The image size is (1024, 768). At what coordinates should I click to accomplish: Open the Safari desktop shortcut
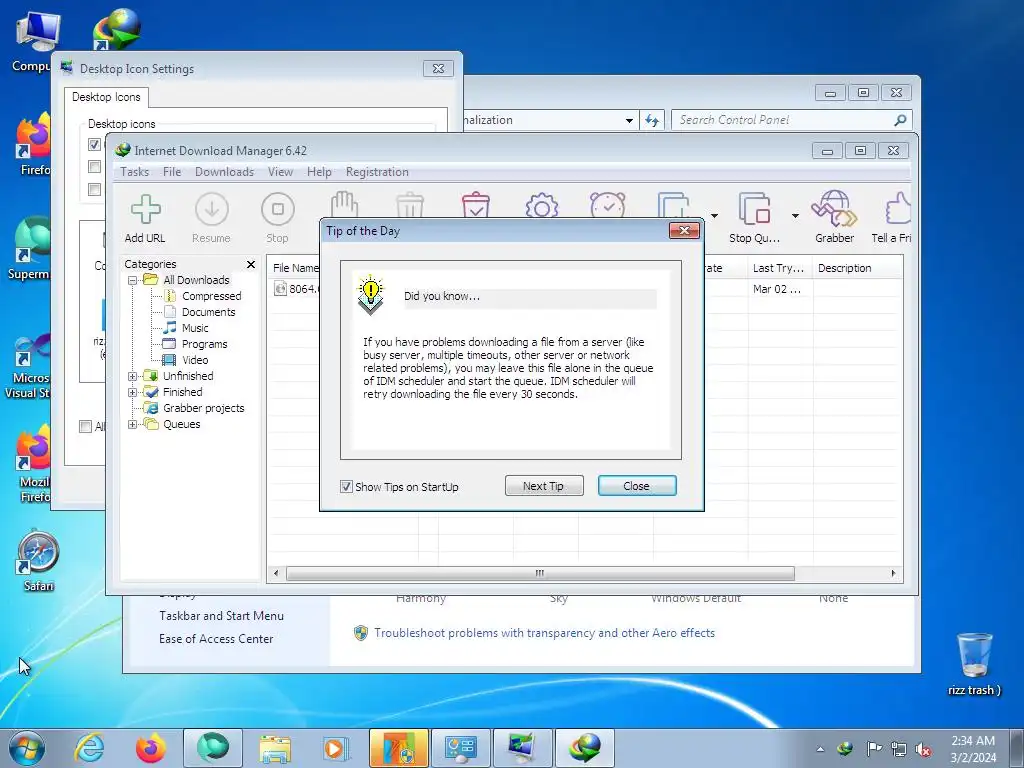38,562
